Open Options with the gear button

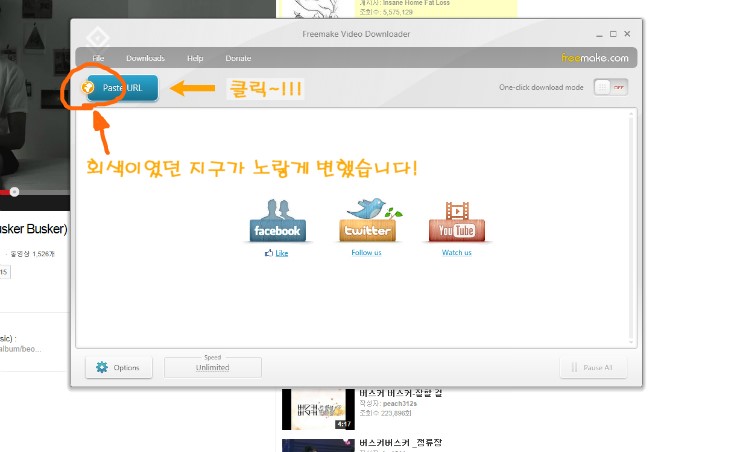(x=119, y=368)
